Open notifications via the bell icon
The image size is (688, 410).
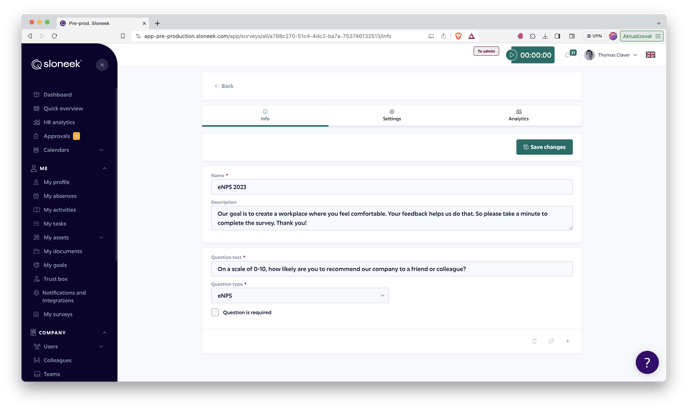click(x=567, y=55)
